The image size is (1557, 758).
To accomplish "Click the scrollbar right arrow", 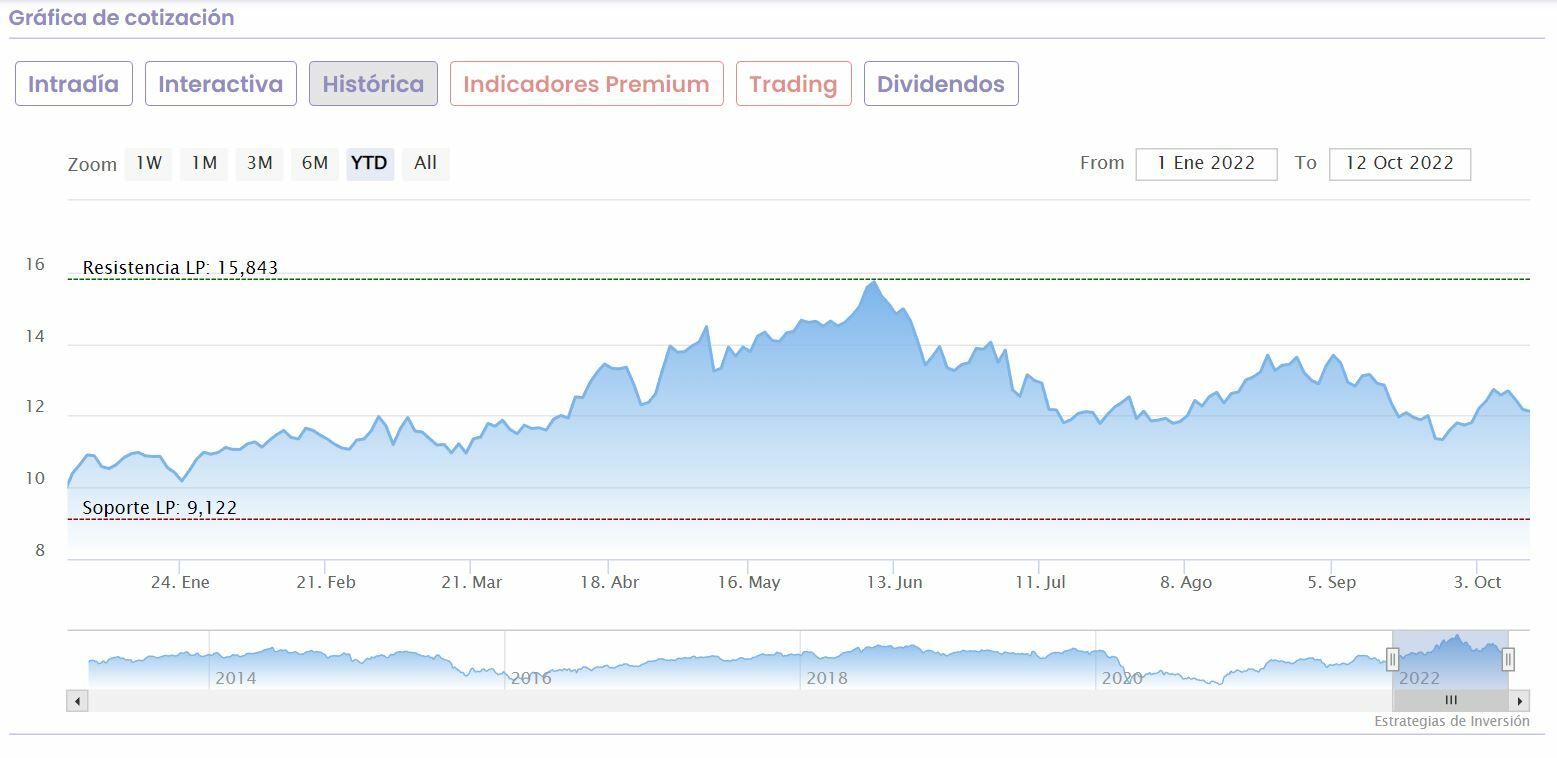I will point(1520,701).
